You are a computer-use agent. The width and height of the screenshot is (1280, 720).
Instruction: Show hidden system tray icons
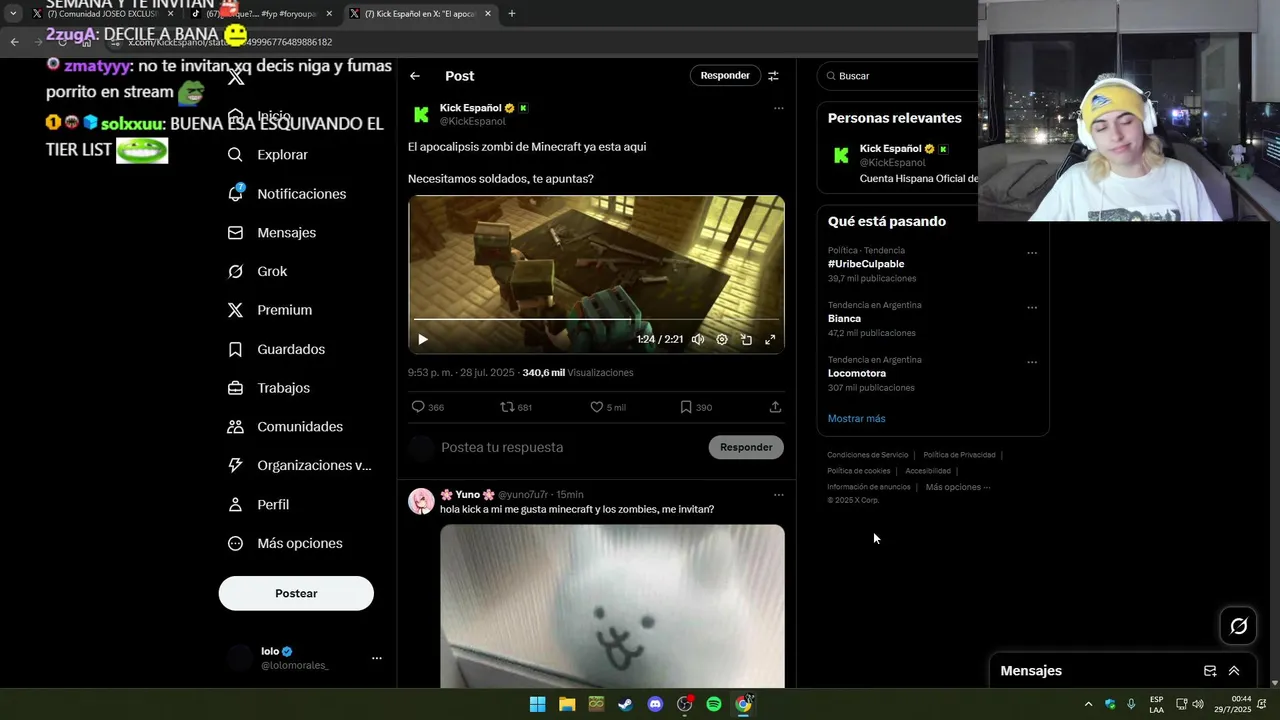click(x=1088, y=704)
